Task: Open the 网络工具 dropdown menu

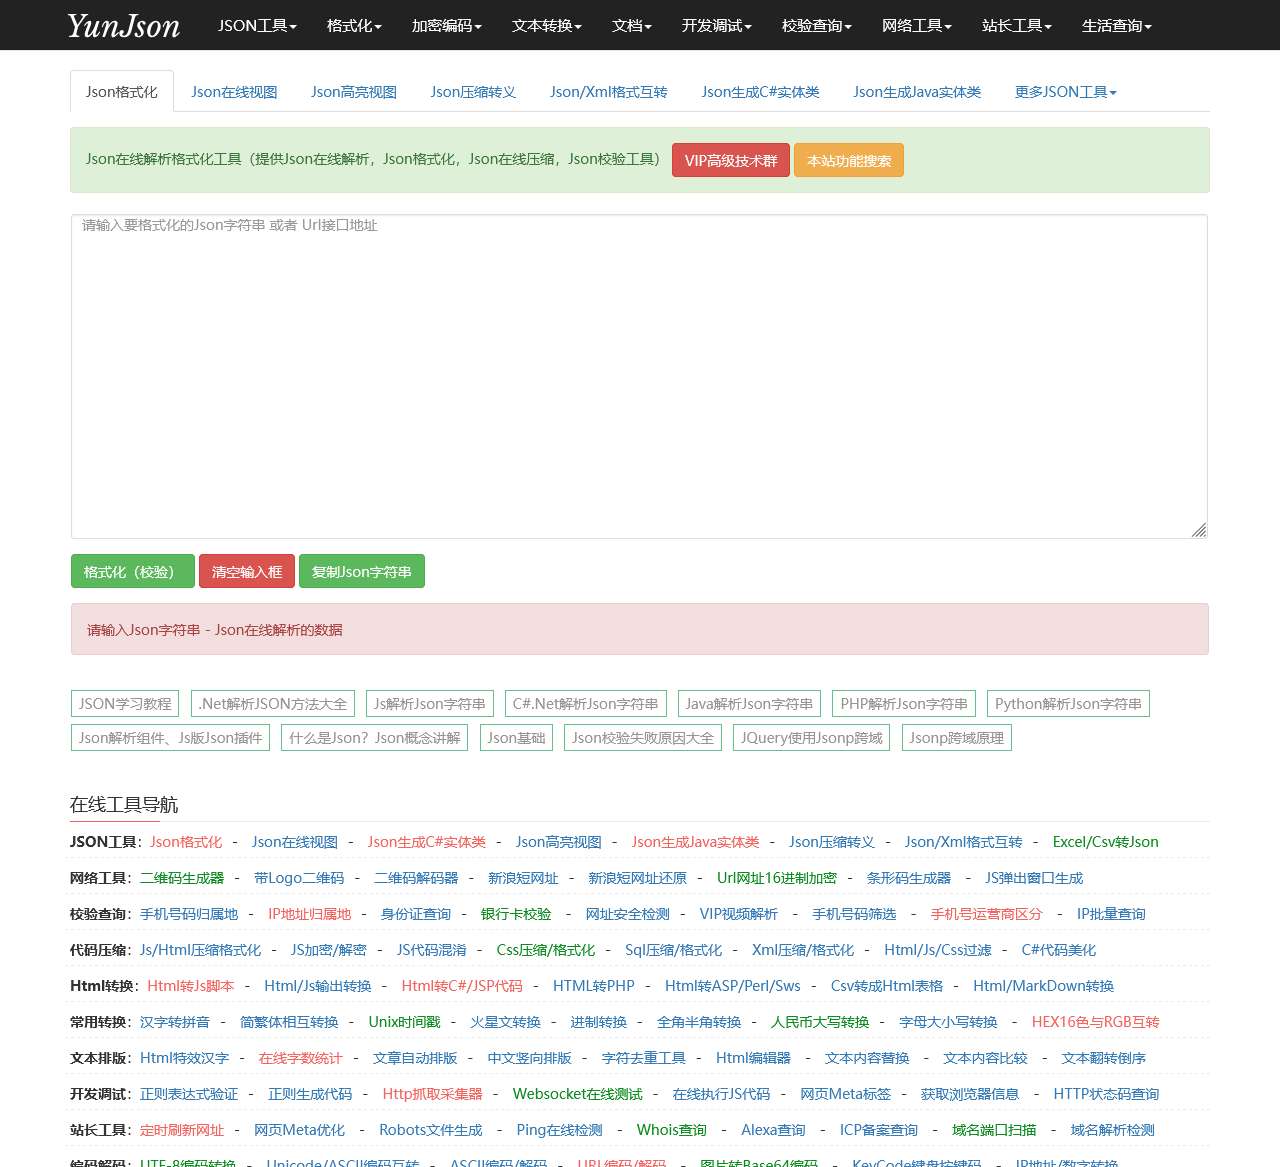Action: point(915,27)
